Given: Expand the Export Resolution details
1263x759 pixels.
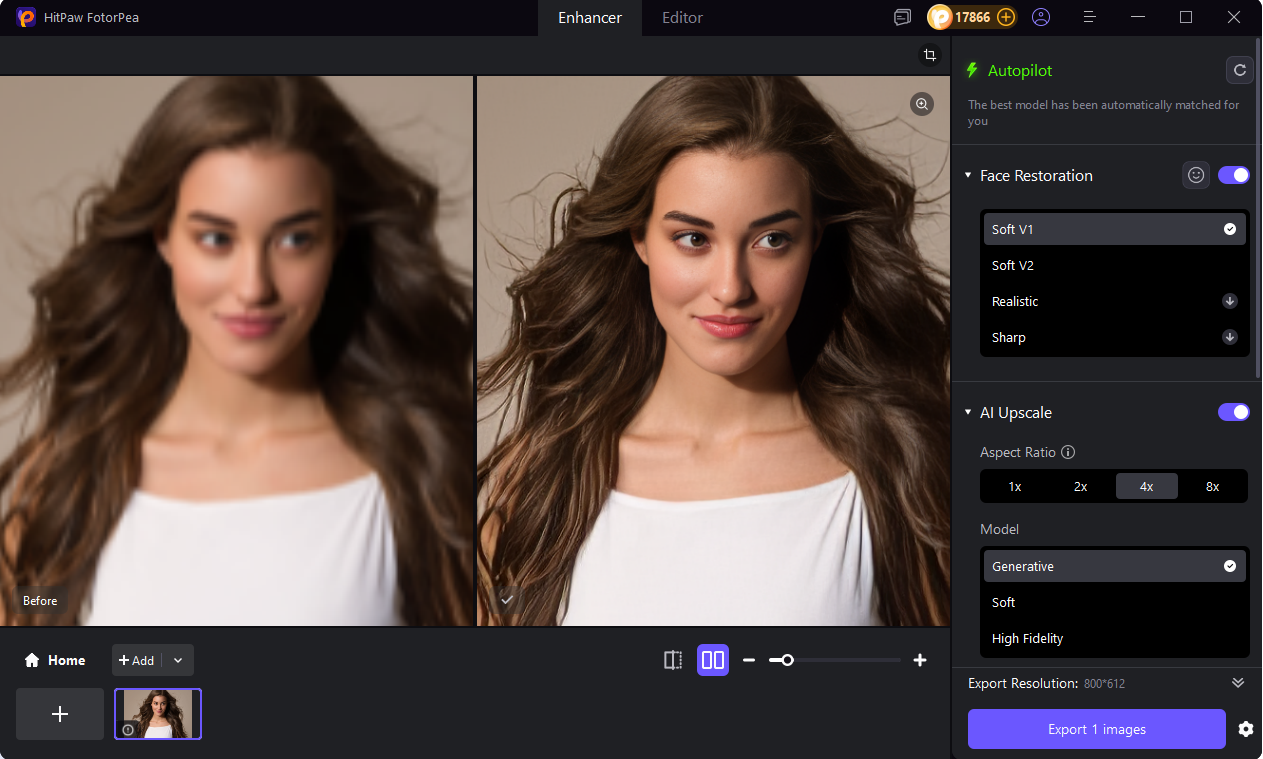Looking at the screenshot, I should tap(1237, 683).
